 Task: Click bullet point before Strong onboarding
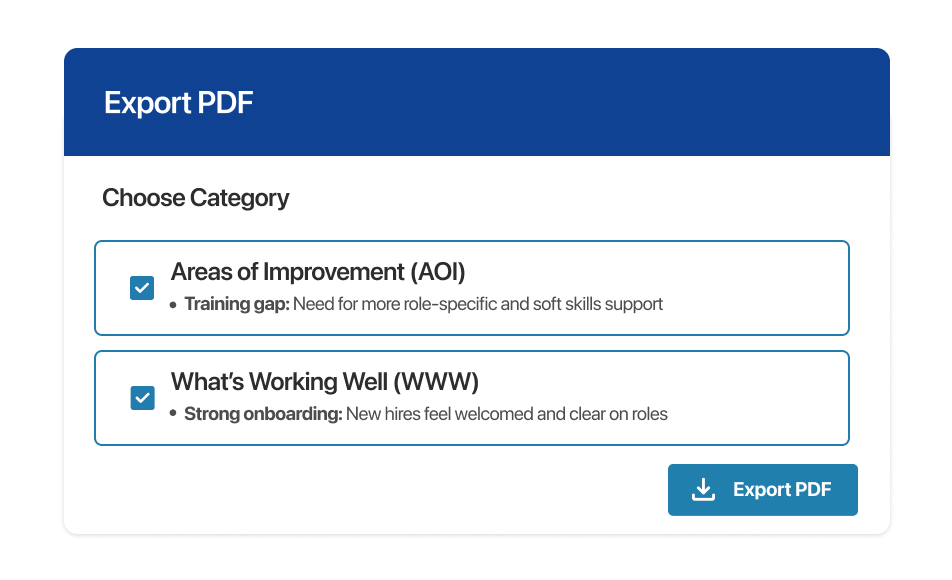pyautogui.click(x=173, y=413)
